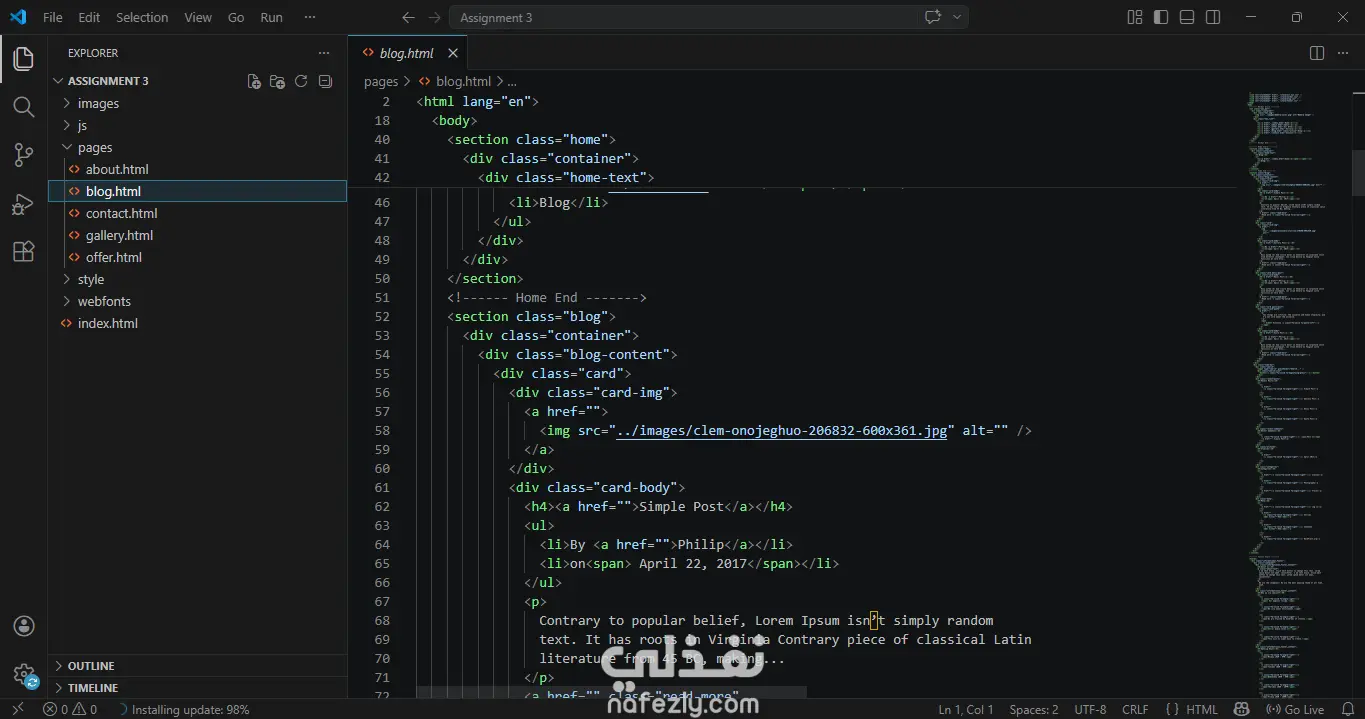Click Ln 1, Col 1 in status bar
The width and height of the screenshot is (1365, 719).
tap(966, 709)
